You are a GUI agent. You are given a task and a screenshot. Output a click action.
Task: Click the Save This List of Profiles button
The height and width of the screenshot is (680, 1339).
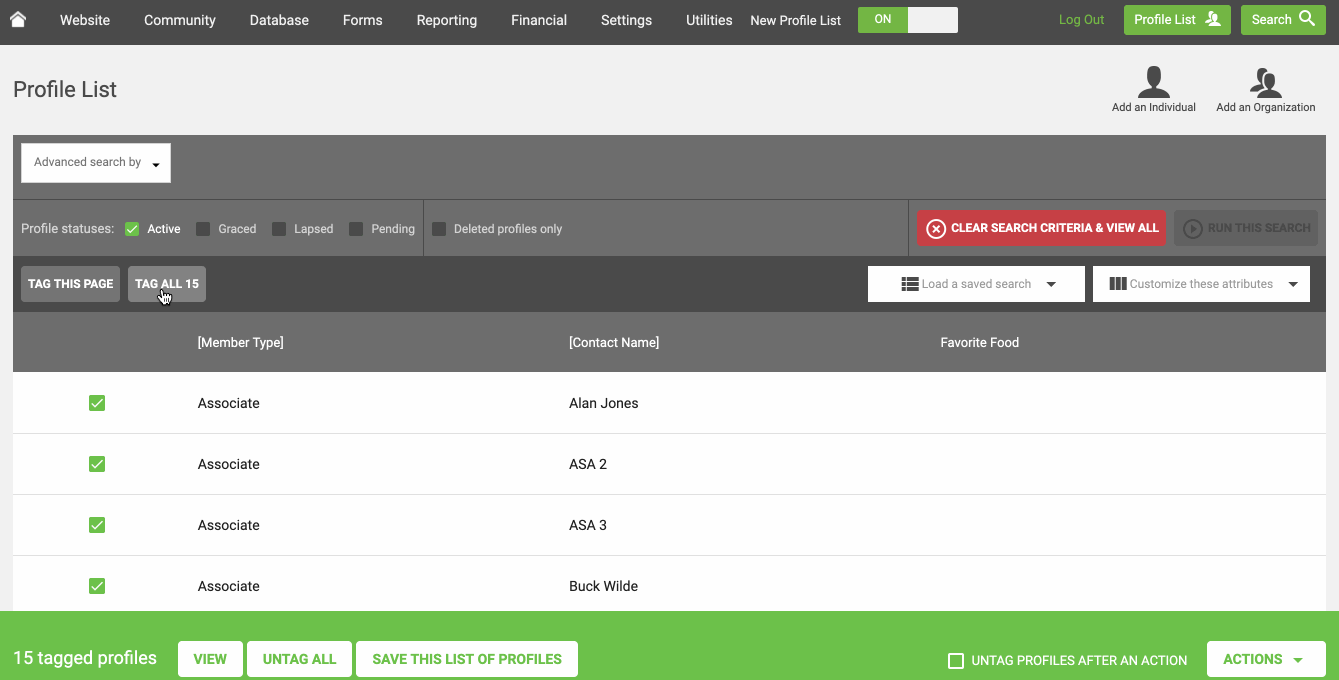click(466, 659)
